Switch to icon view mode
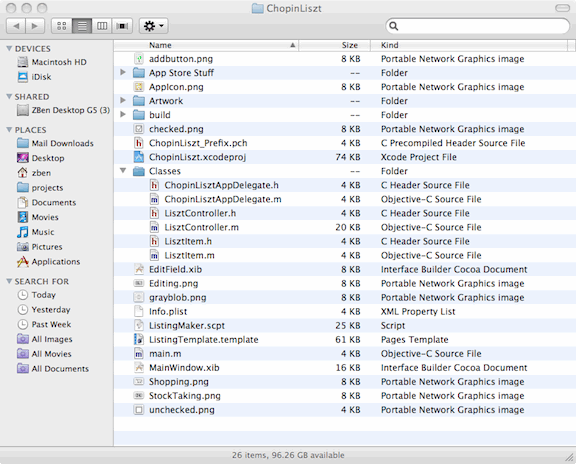This screenshot has height=464, width=576. [62, 26]
